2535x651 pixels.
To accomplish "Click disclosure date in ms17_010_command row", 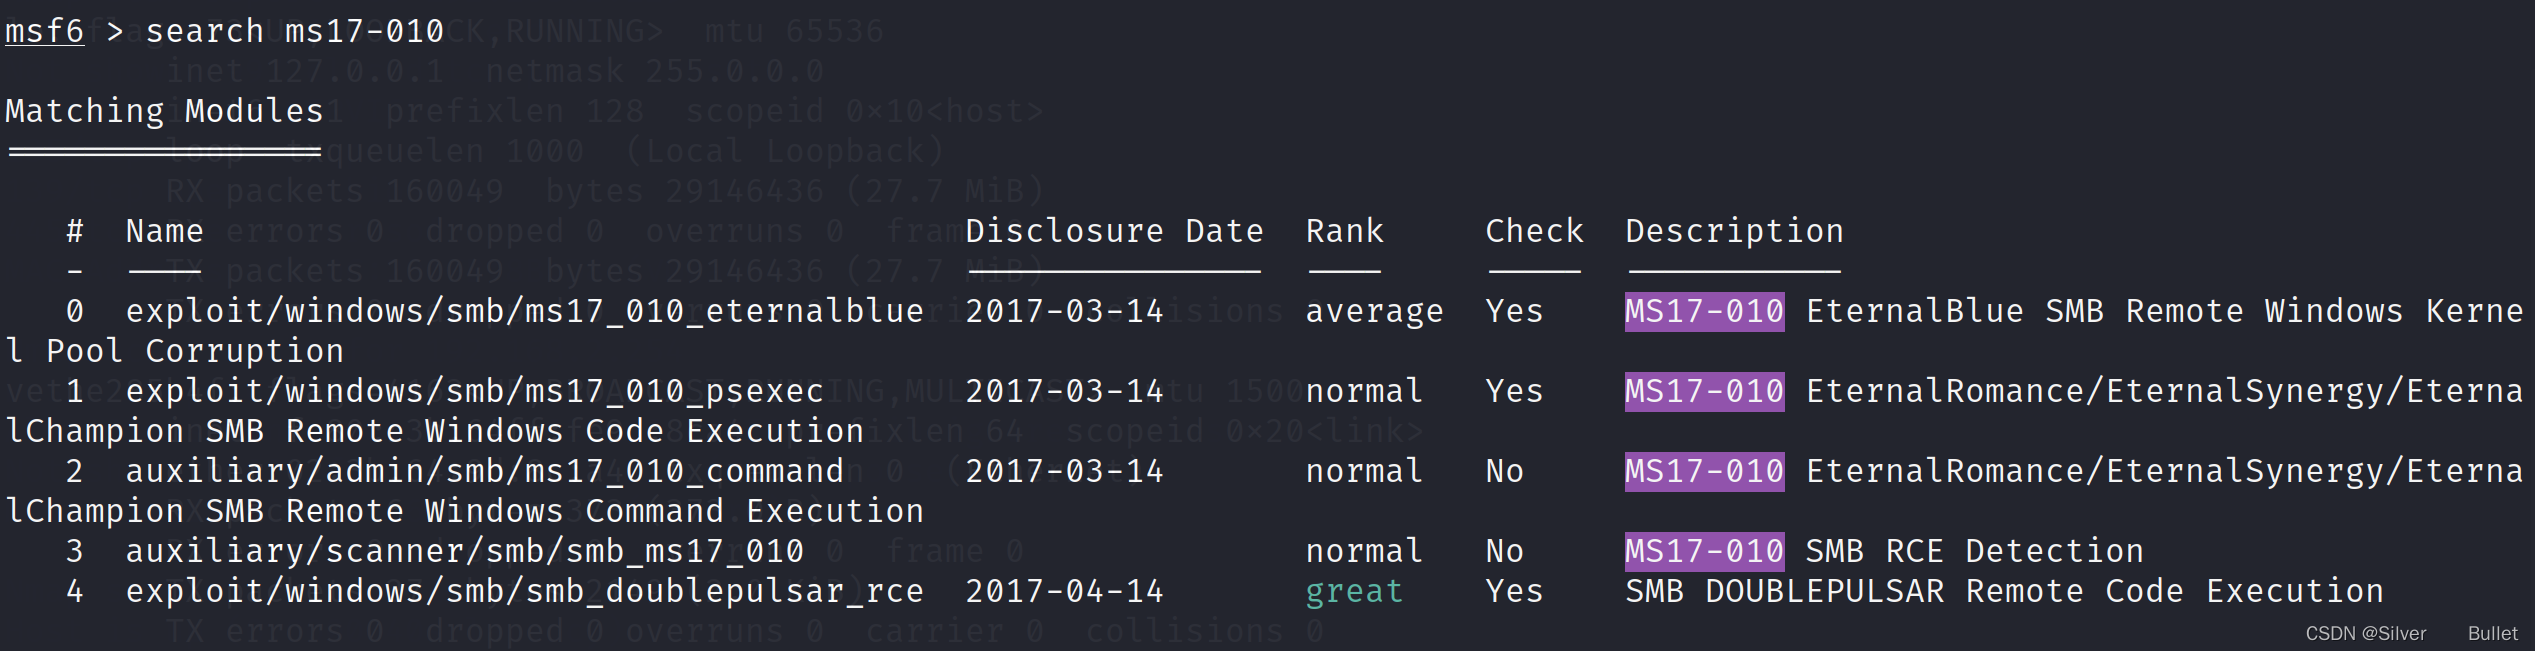I will click(1064, 471).
